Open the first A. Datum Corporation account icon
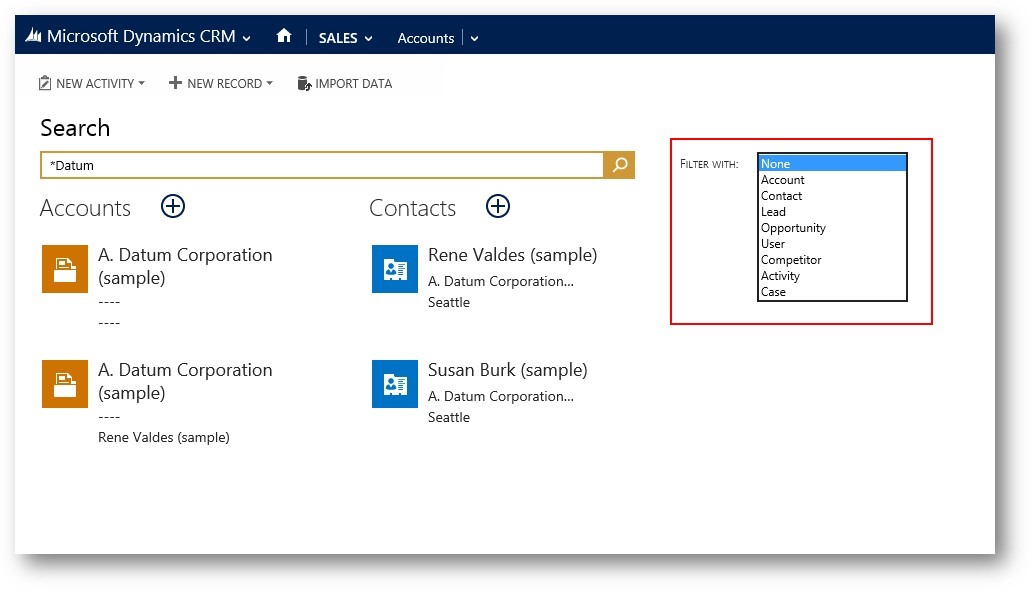 [65, 269]
